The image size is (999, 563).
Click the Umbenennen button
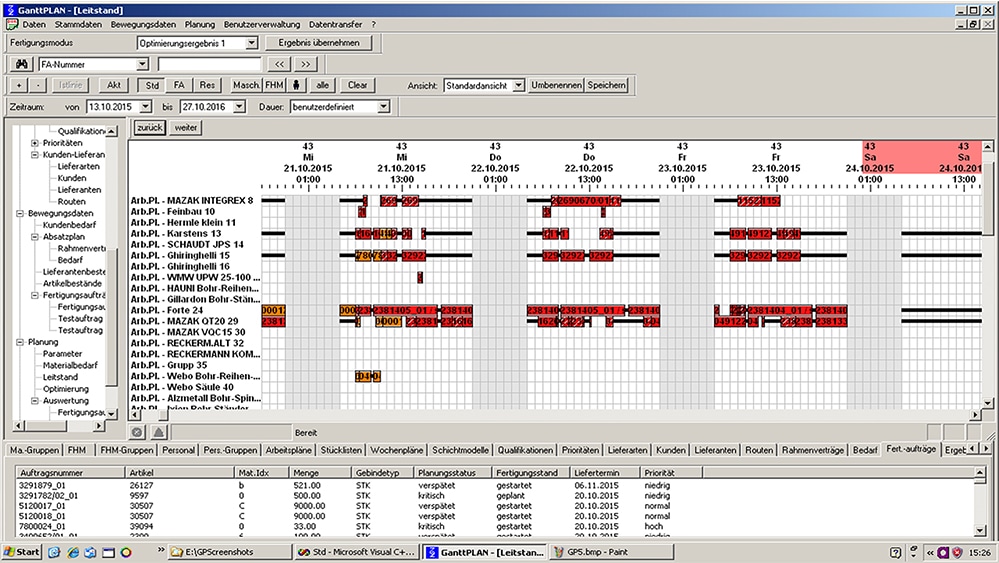556,85
